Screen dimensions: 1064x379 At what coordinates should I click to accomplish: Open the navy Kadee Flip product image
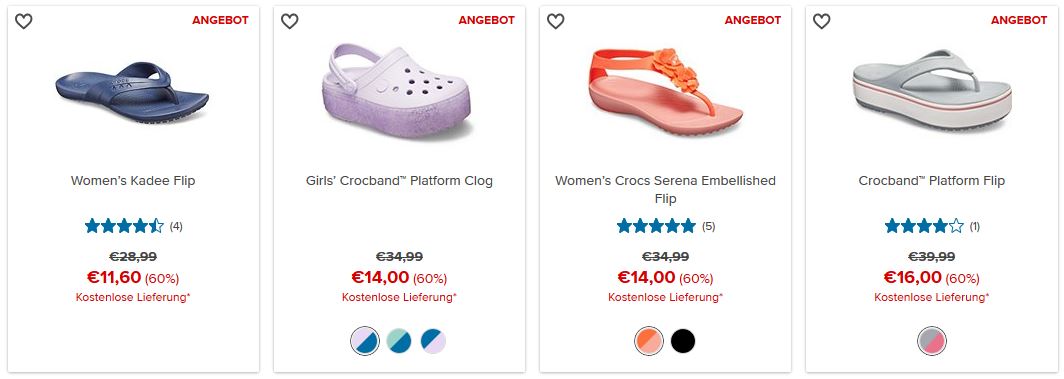pos(132,93)
